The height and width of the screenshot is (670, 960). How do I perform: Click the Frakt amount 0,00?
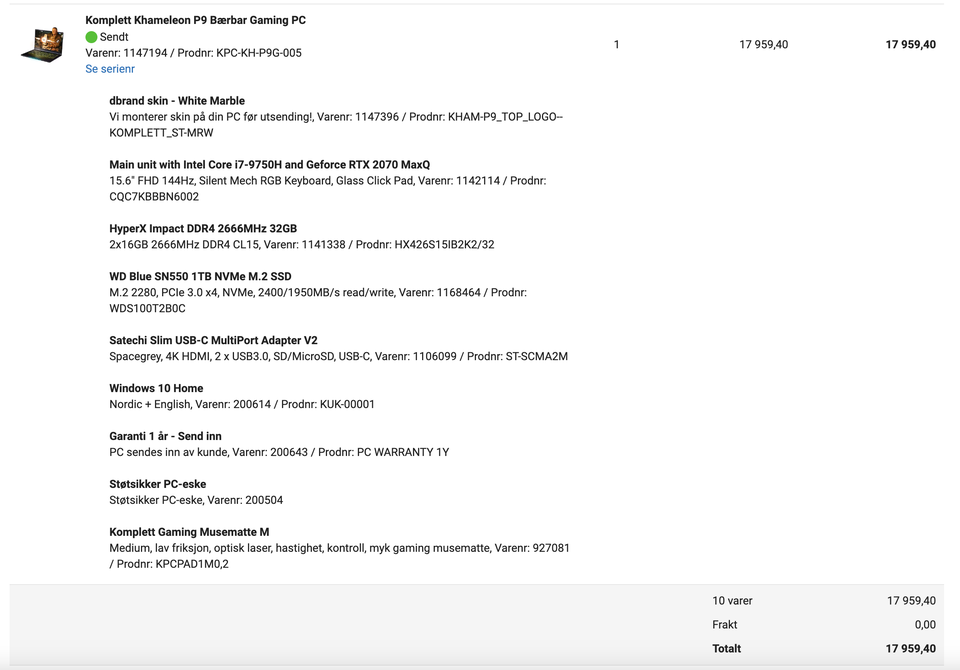[x=925, y=625]
